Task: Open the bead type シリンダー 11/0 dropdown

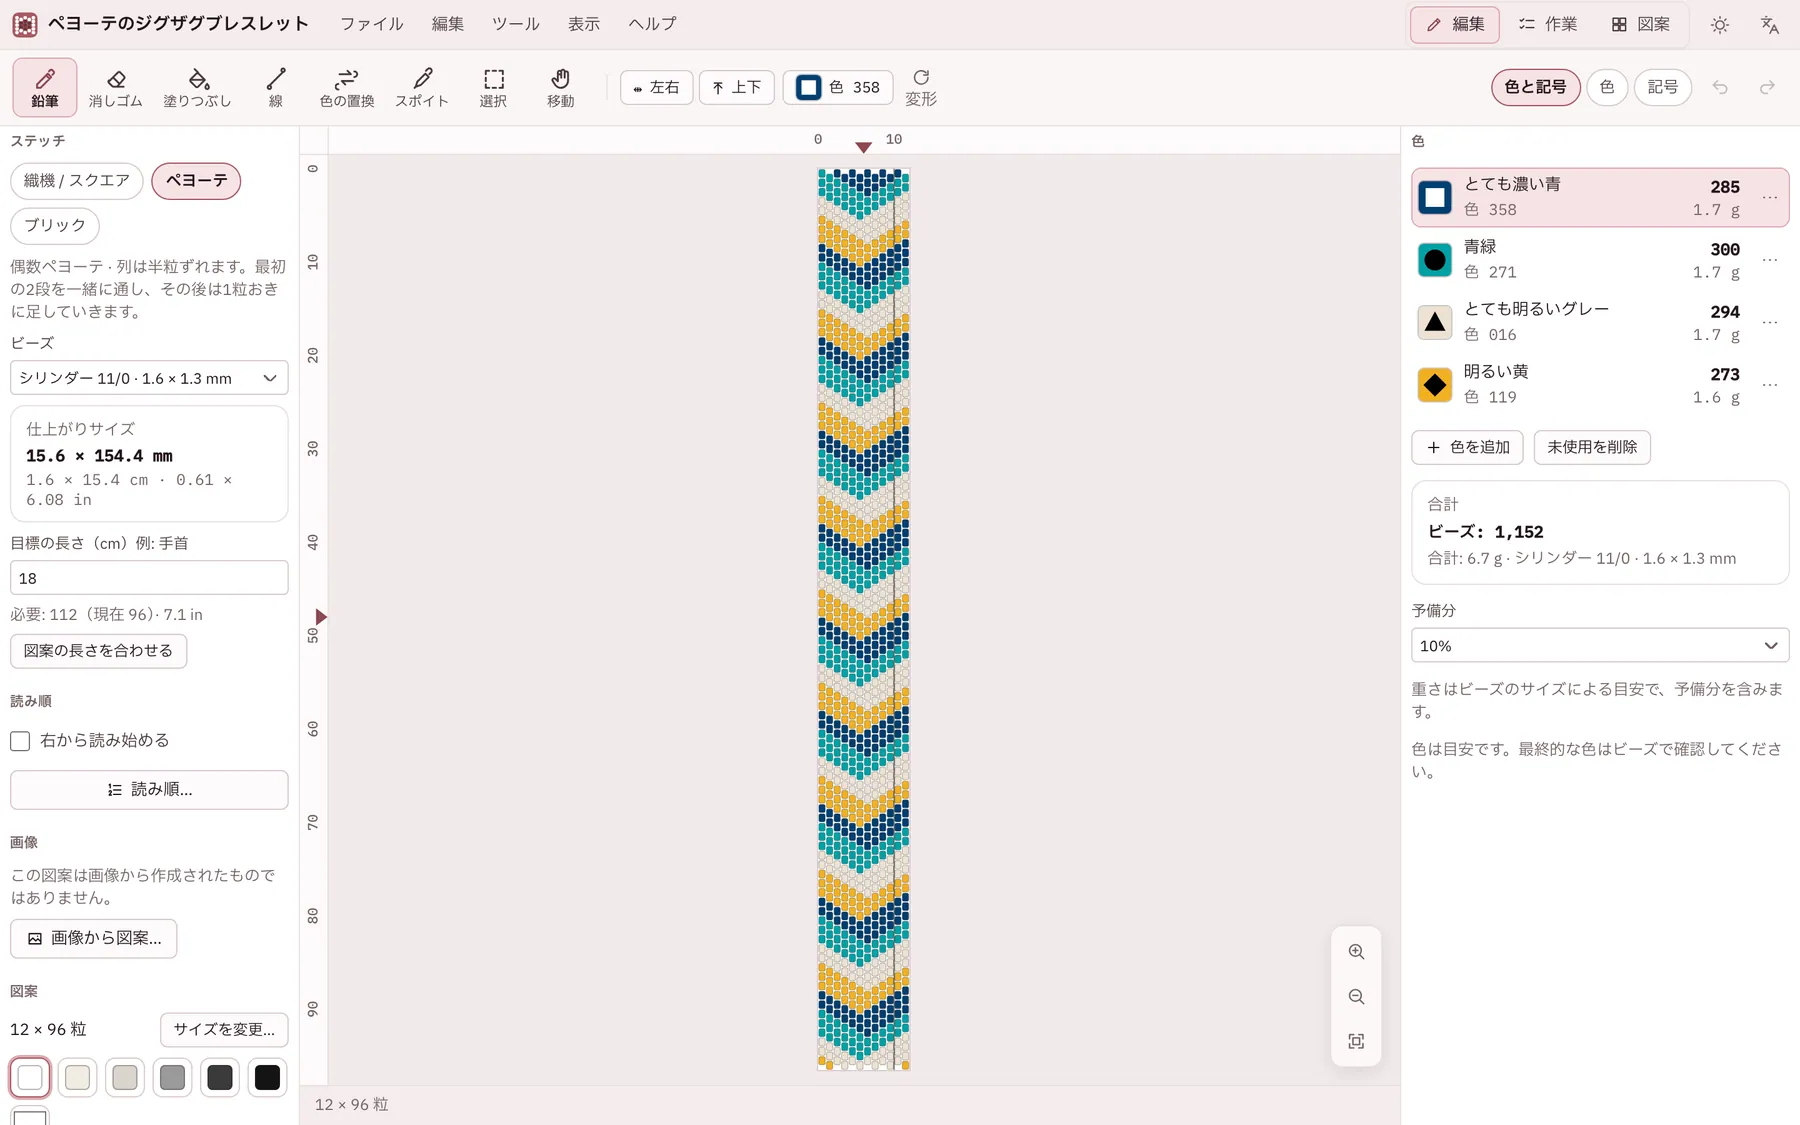Action: click(149, 378)
